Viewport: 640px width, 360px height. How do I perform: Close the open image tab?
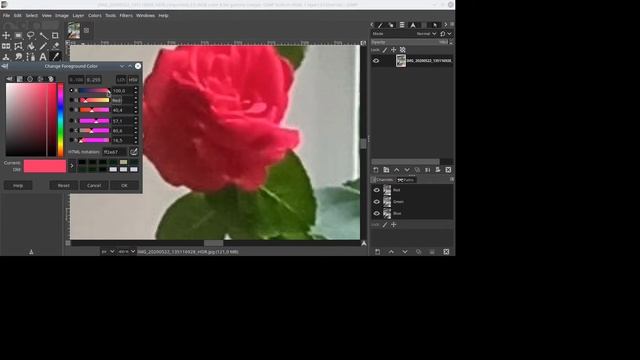(86, 30)
